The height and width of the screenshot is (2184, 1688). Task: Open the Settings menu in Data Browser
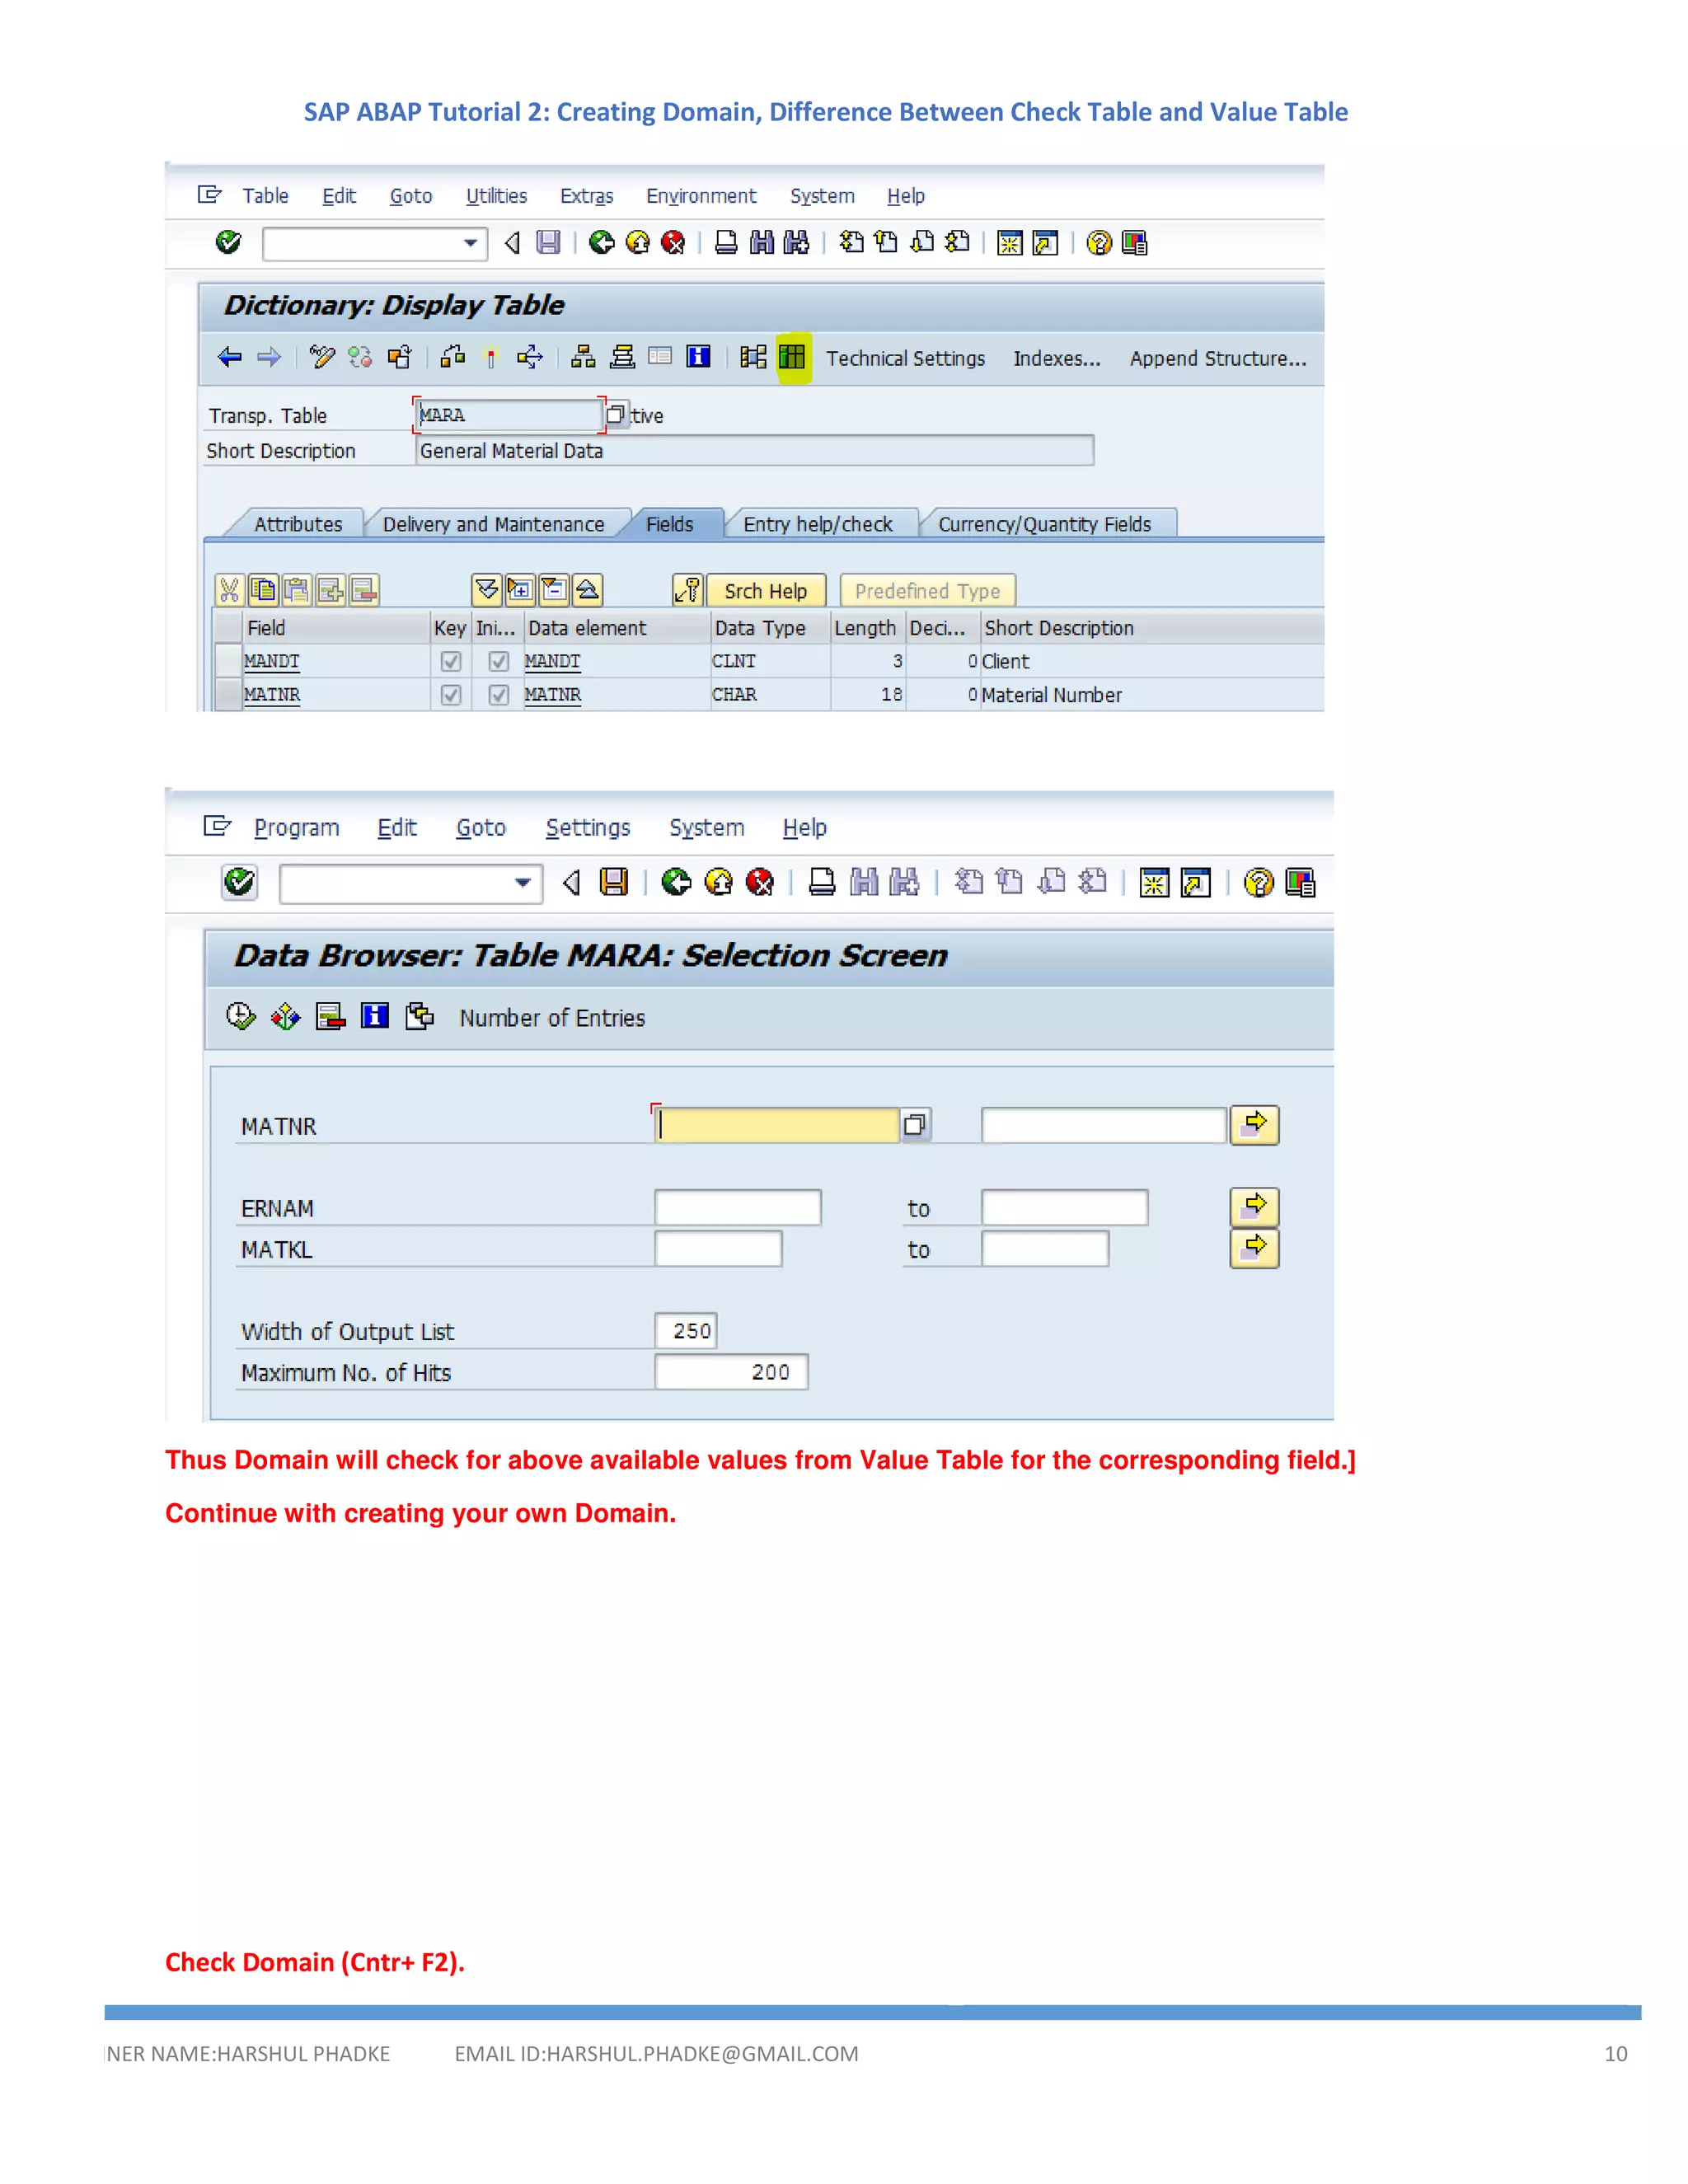coord(588,828)
